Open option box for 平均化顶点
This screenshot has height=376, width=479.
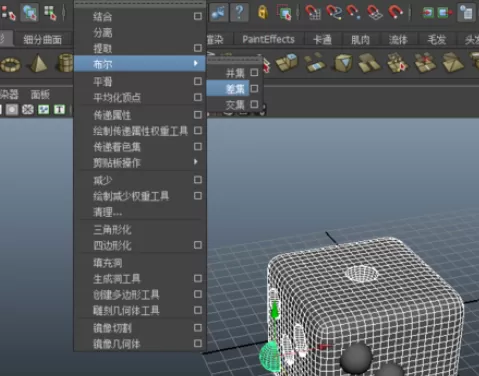click(x=198, y=97)
